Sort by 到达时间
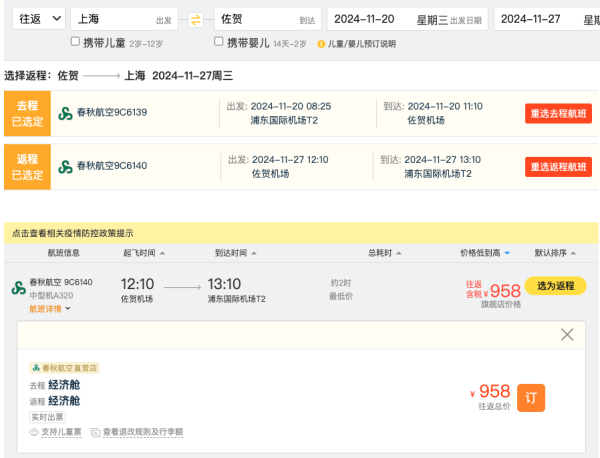The width and height of the screenshot is (600, 458). pos(235,253)
